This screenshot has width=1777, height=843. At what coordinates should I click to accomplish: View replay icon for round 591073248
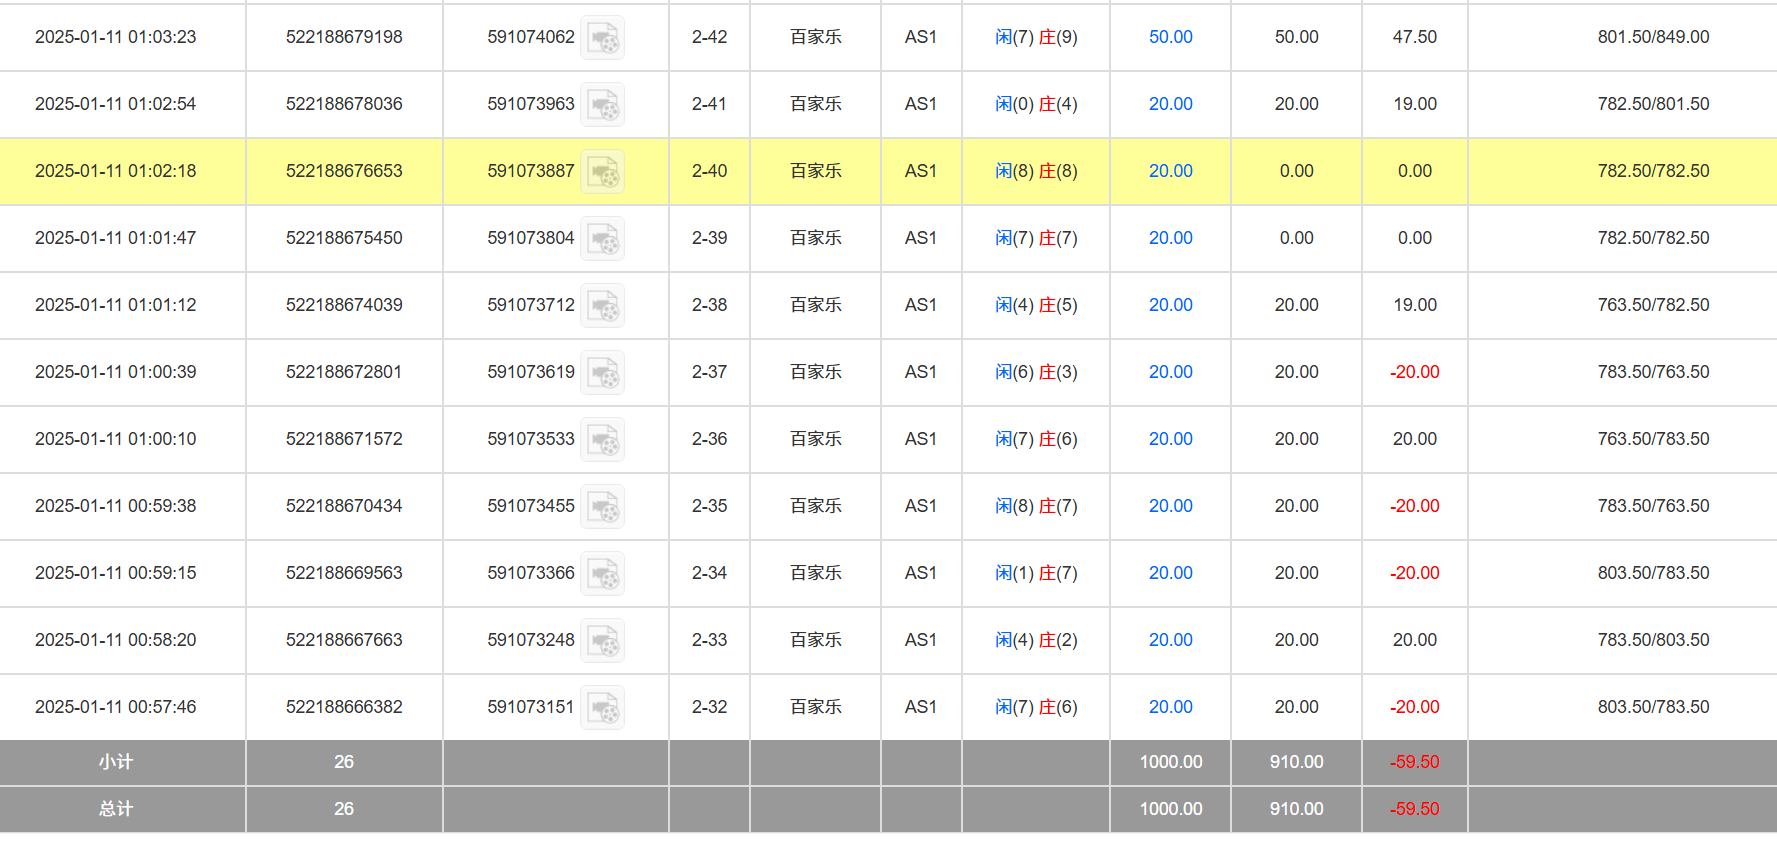tap(603, 641)
